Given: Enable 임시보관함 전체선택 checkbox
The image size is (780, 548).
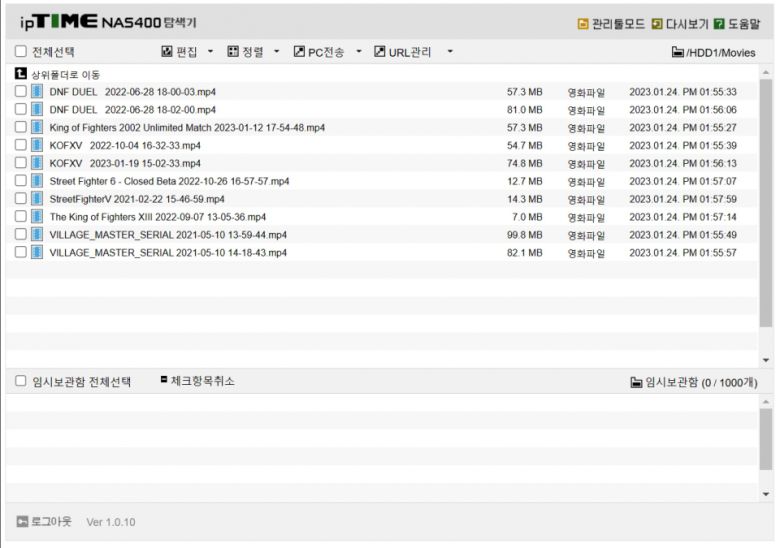Looking at the screenshot, I should point(21,381).
